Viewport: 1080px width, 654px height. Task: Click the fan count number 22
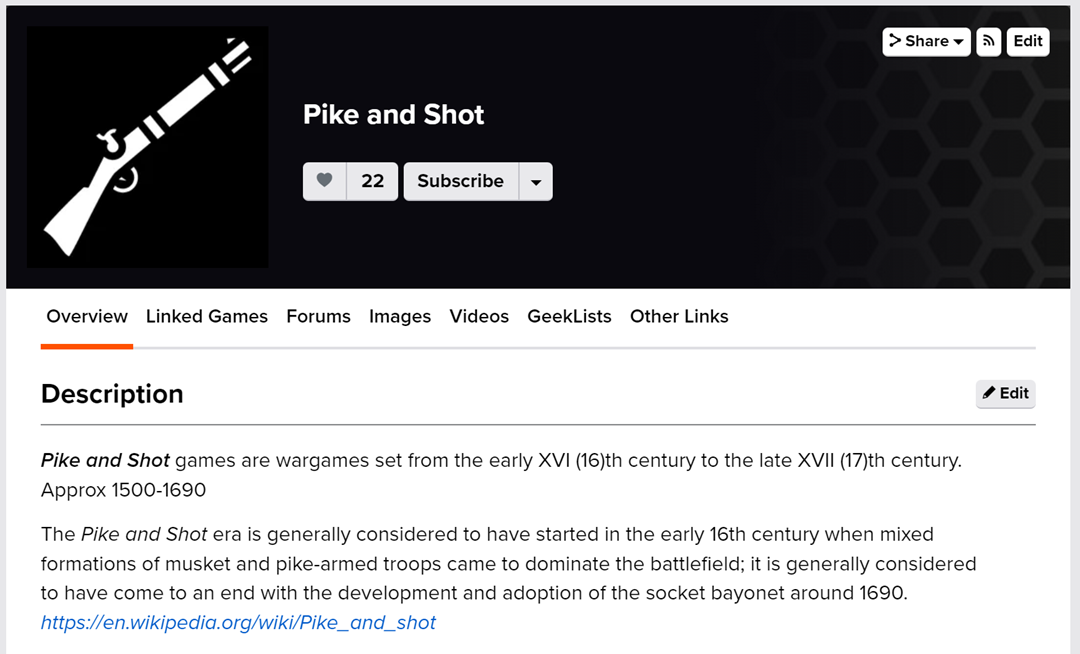tap(372, 181)
